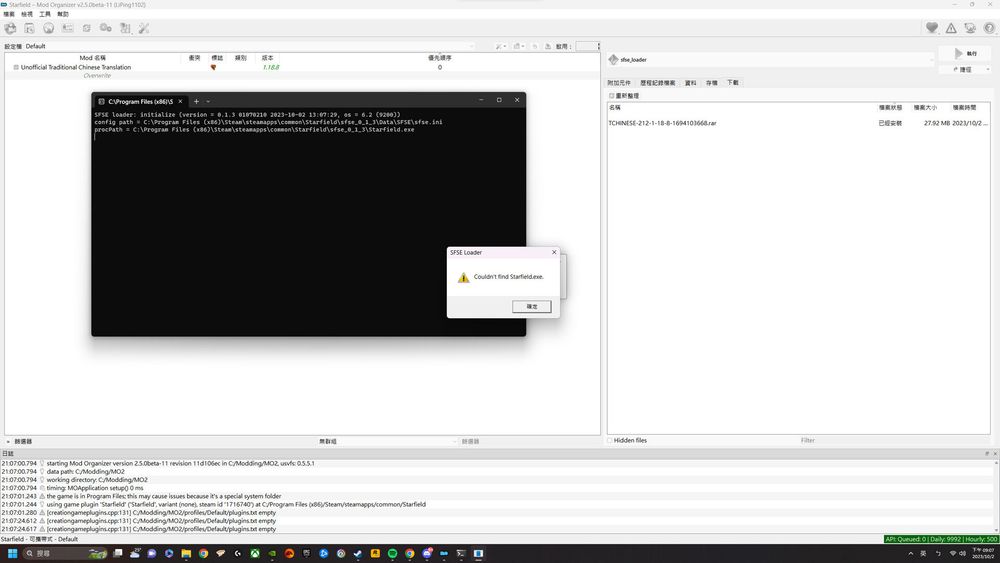1000x563 pixels.
Task: Enable the 重新整理 checkbox
Action: point(612,96)
